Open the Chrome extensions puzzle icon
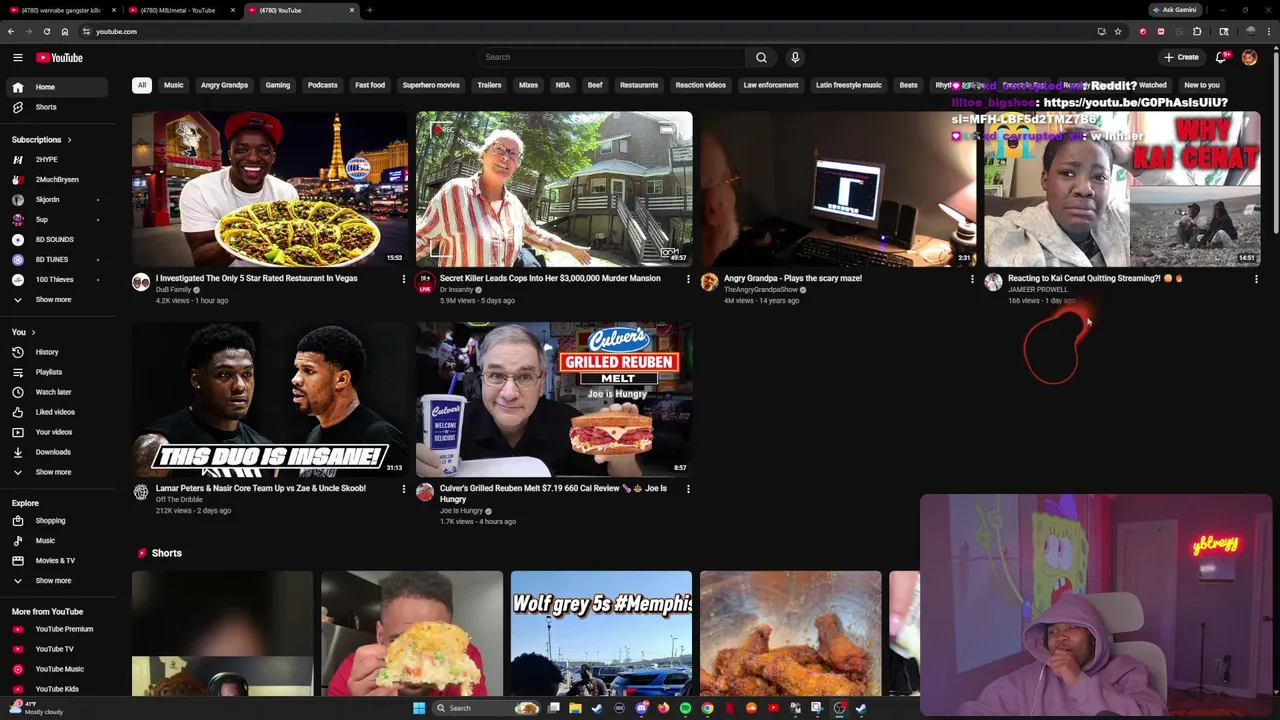Image resolution: width=1280 pixels, height=720 pixels. click(x=1197, y=31)
